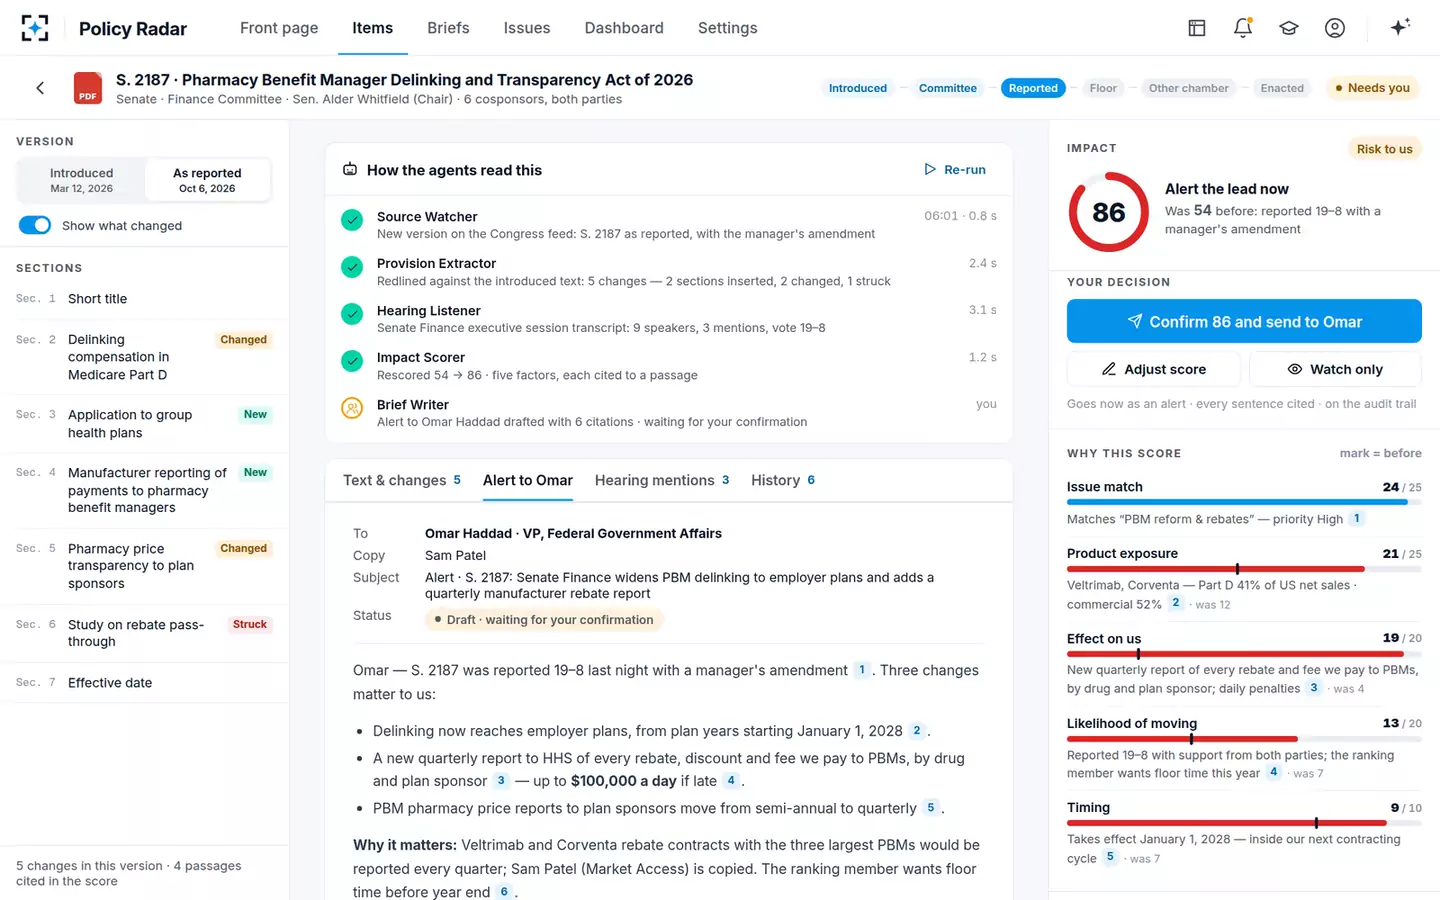Open Briefs in top navigation
1440x900 pixels.
[x=448, y=28]
